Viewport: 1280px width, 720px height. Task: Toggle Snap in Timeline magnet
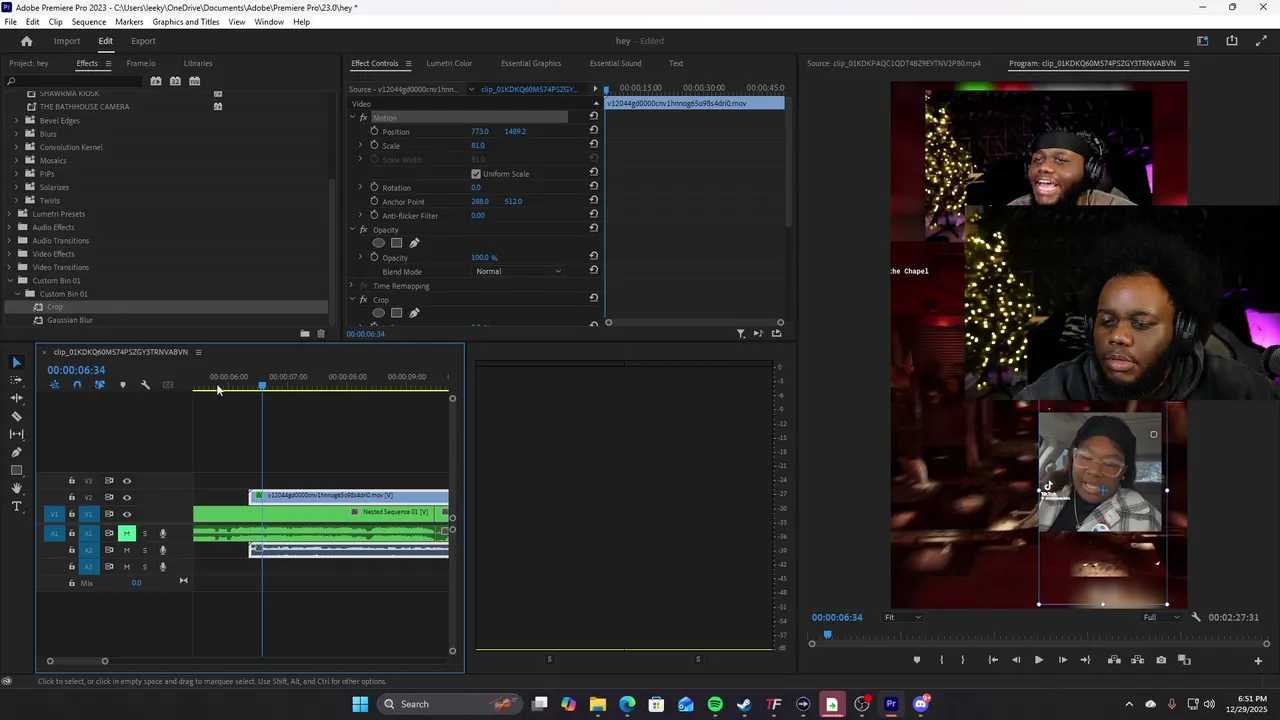tap(77, 385)
